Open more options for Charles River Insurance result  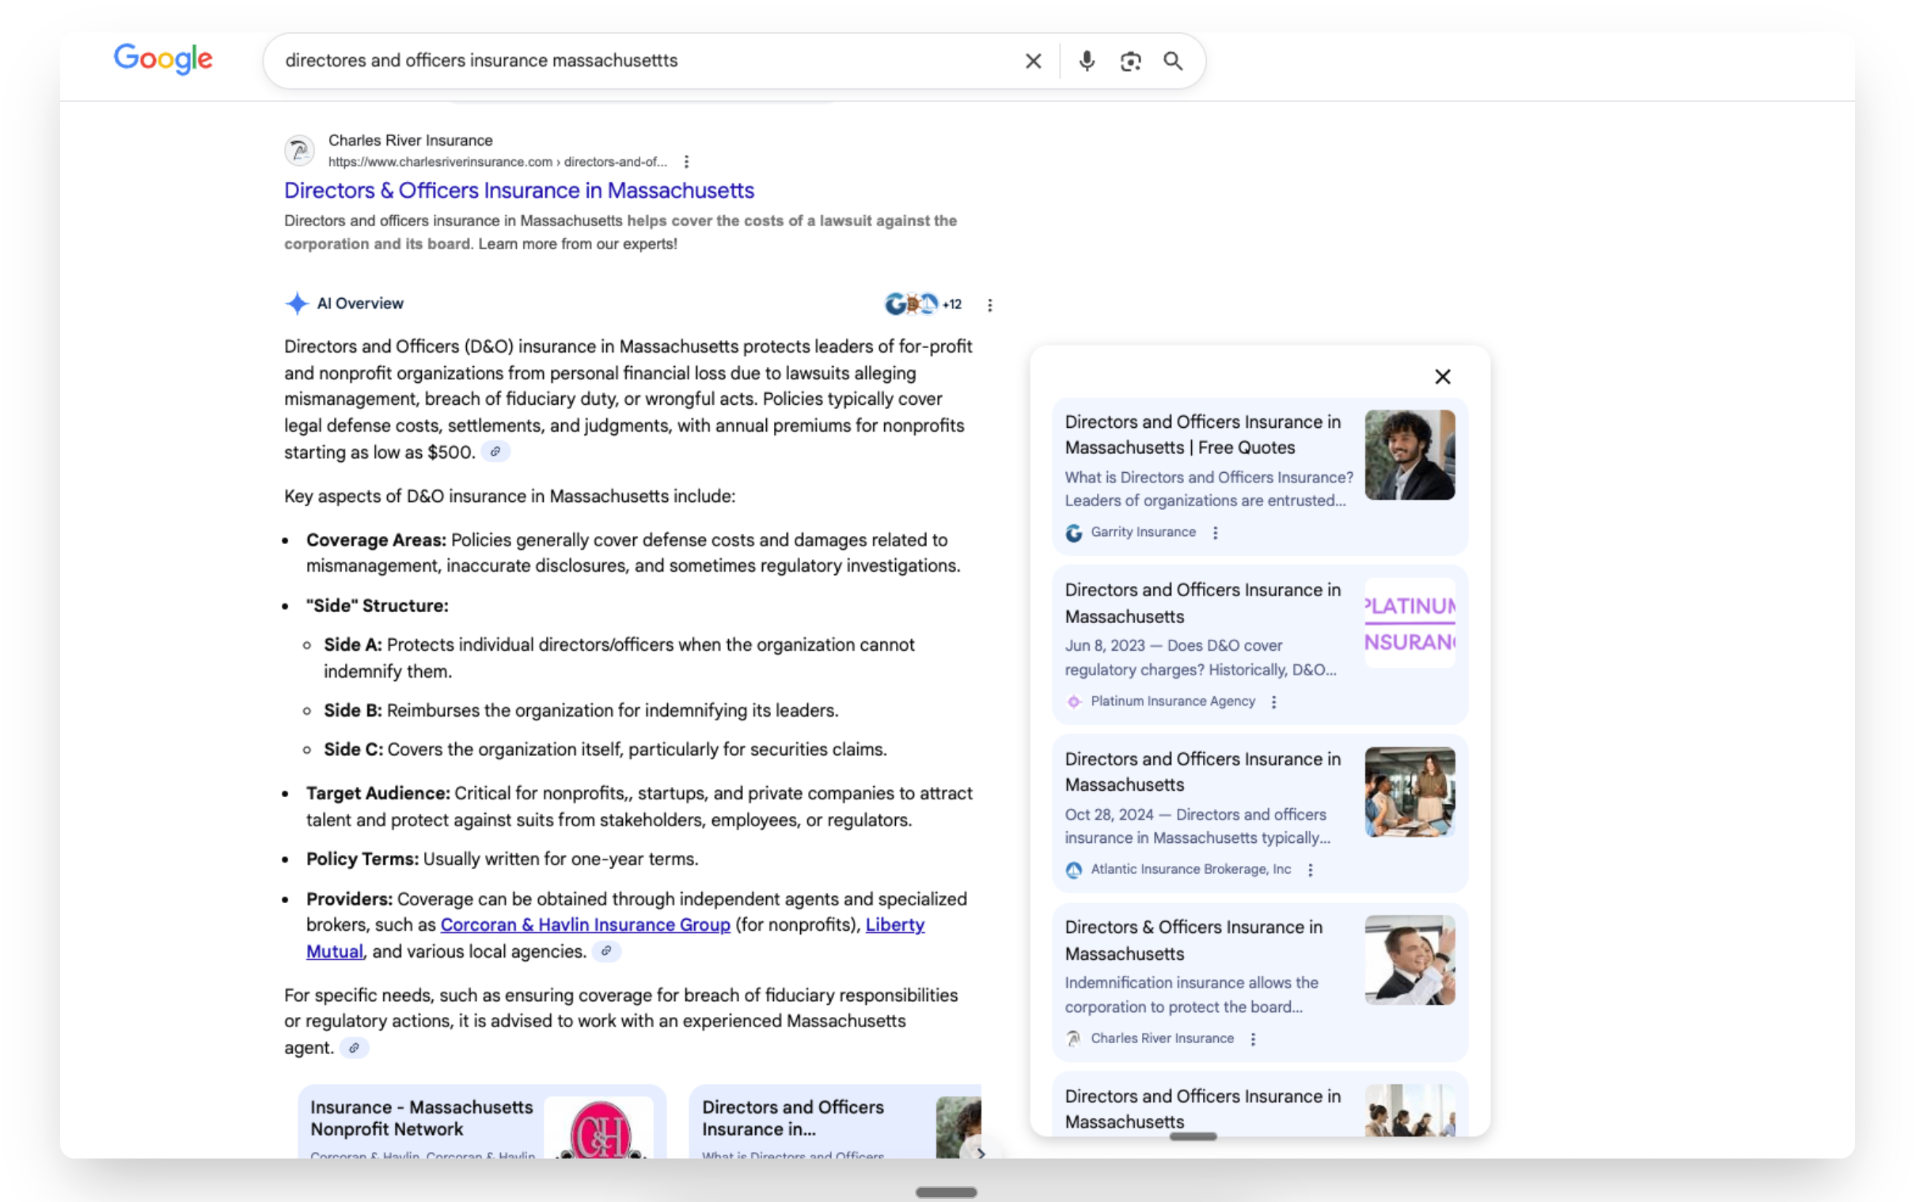click(686, 162)
